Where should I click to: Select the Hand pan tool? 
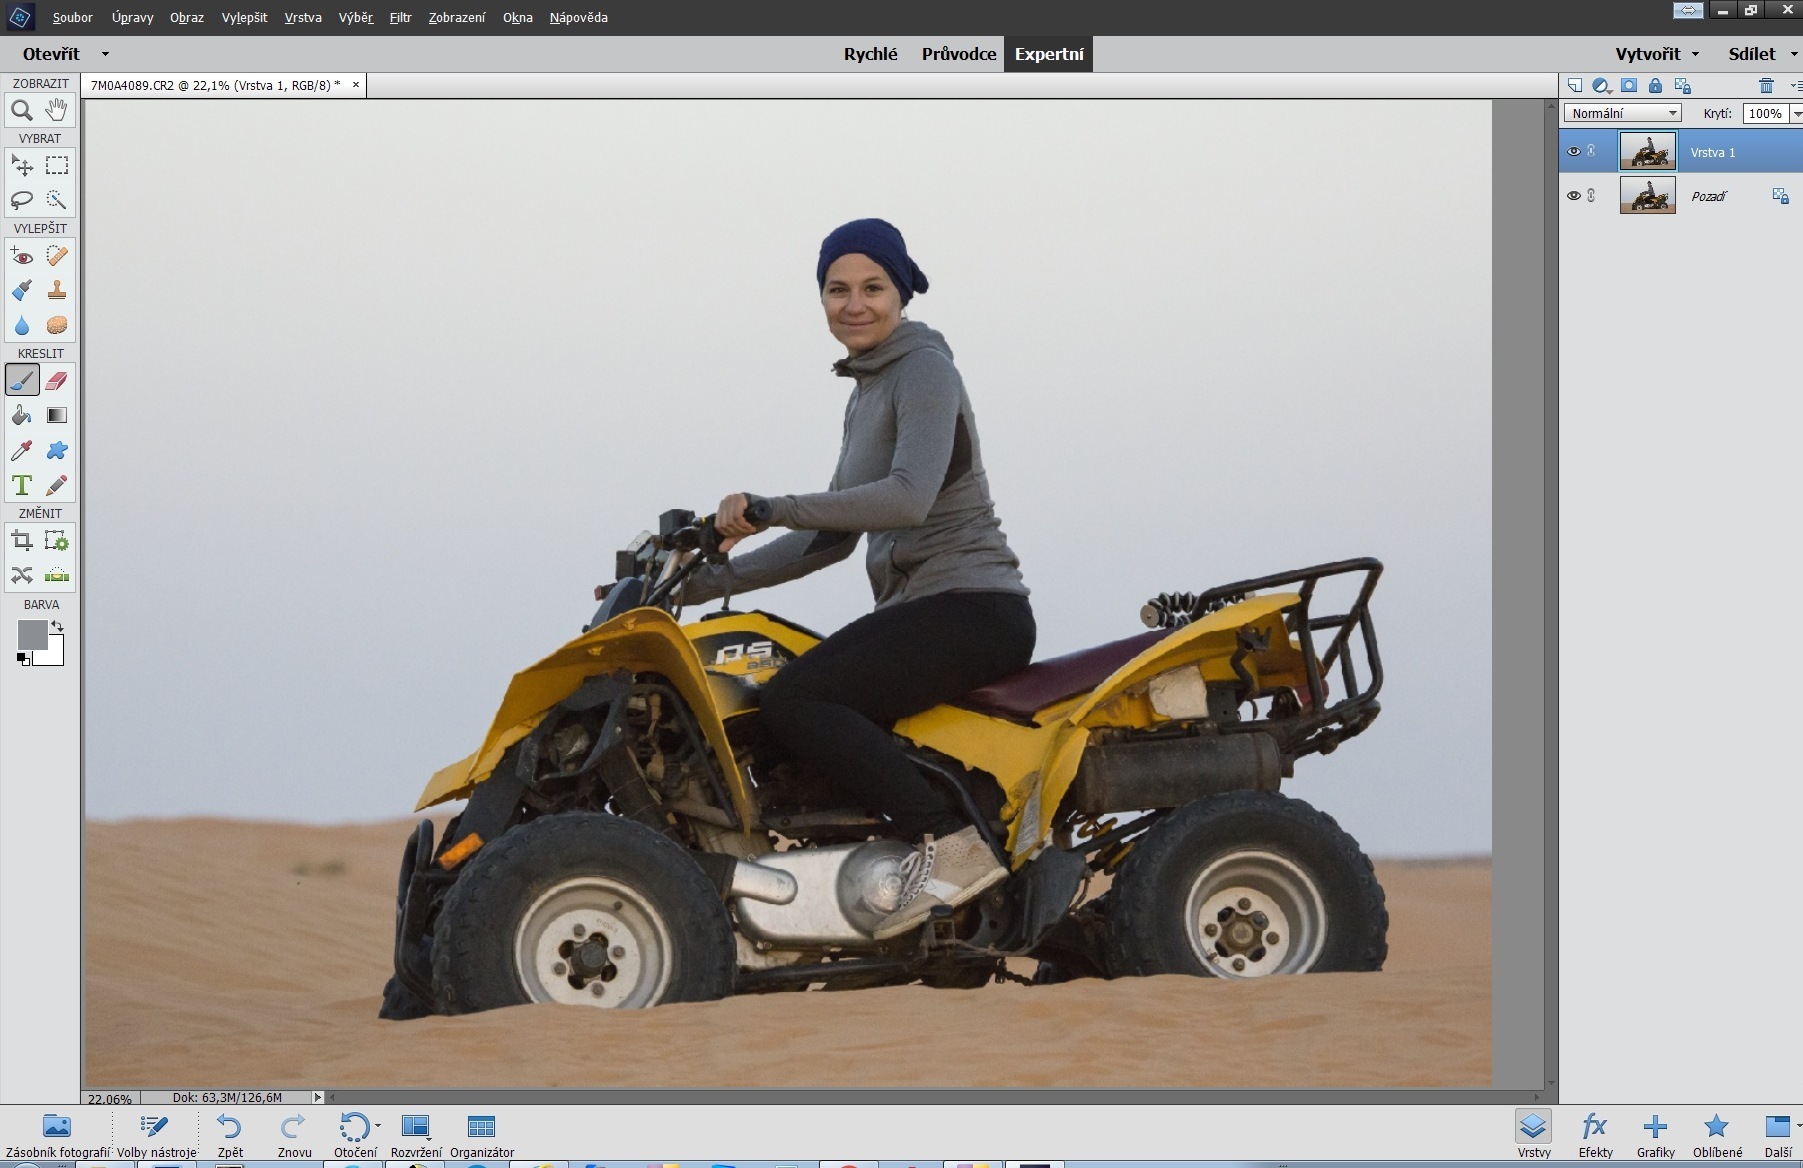pyautogui.click(x=57, y=110)
